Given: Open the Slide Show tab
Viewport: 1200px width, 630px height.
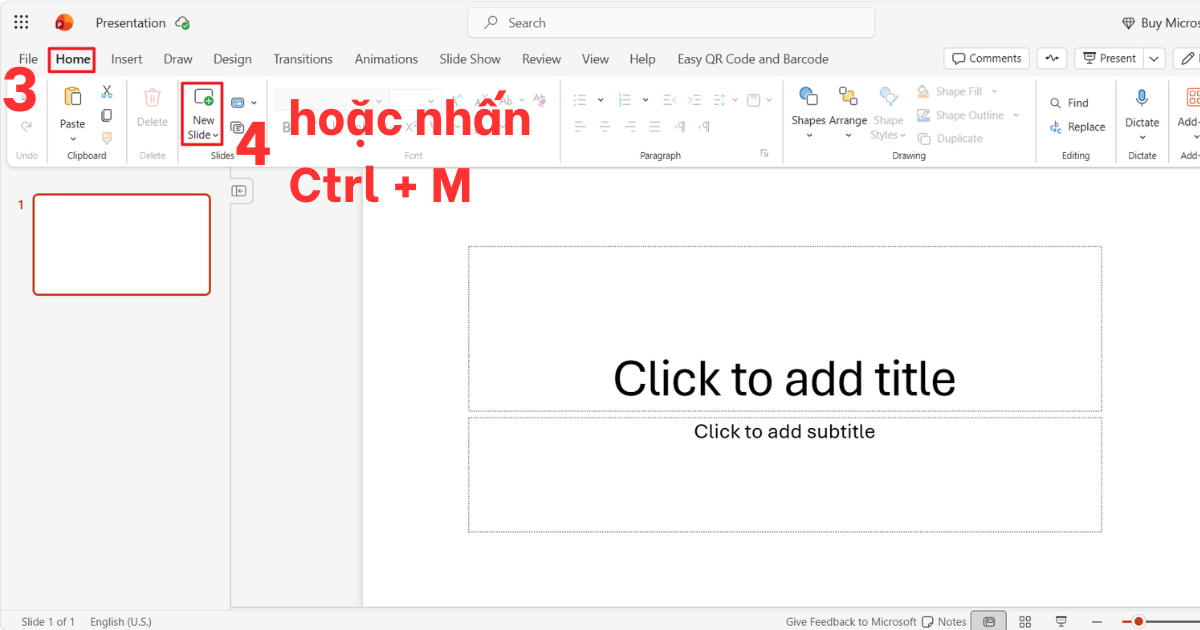Looking at the screenshot, I should click(x=470, y=59).
